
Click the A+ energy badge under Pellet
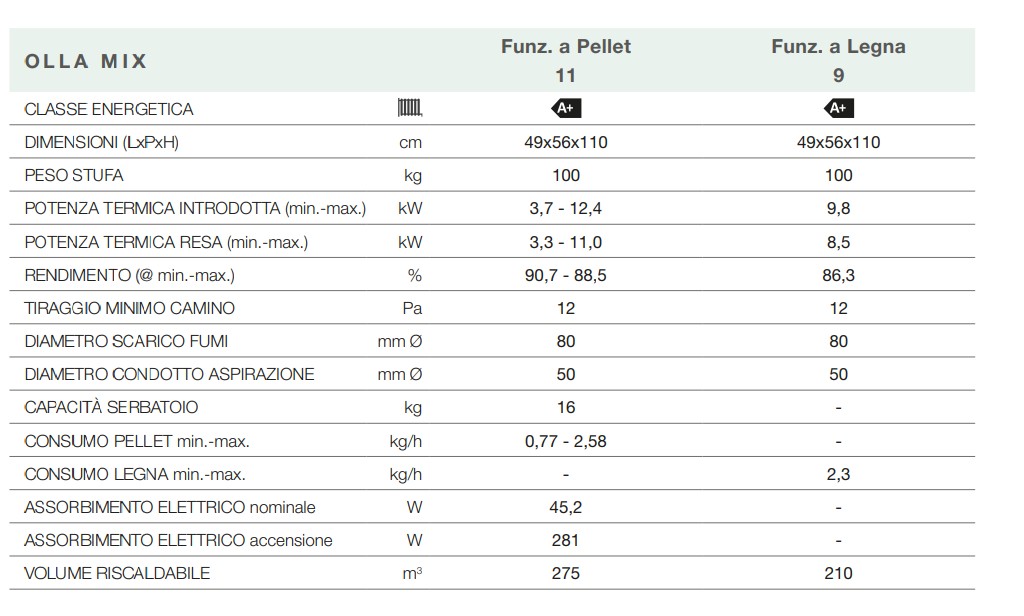(x=566, y=108)
